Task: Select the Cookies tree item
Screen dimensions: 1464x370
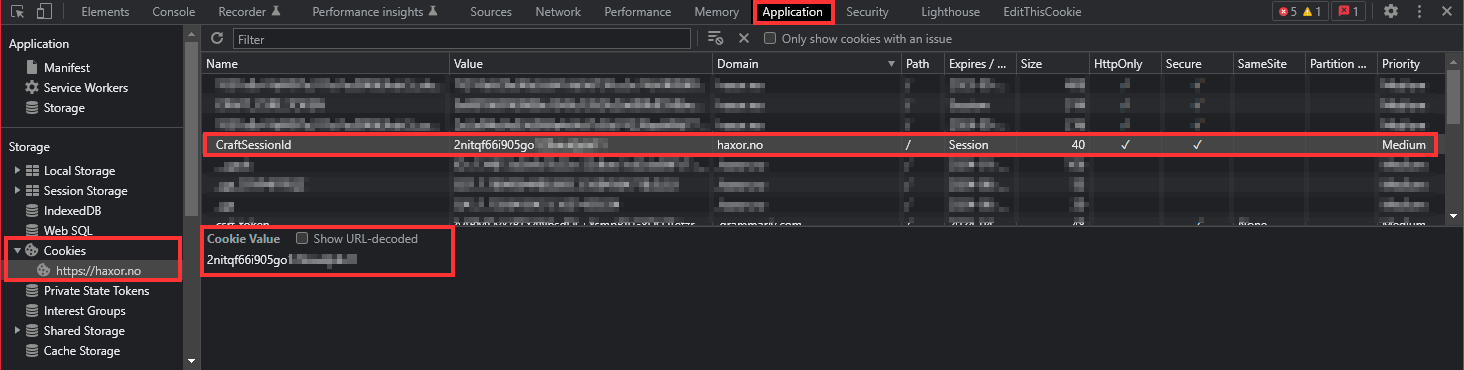Action: click(64, 251)
